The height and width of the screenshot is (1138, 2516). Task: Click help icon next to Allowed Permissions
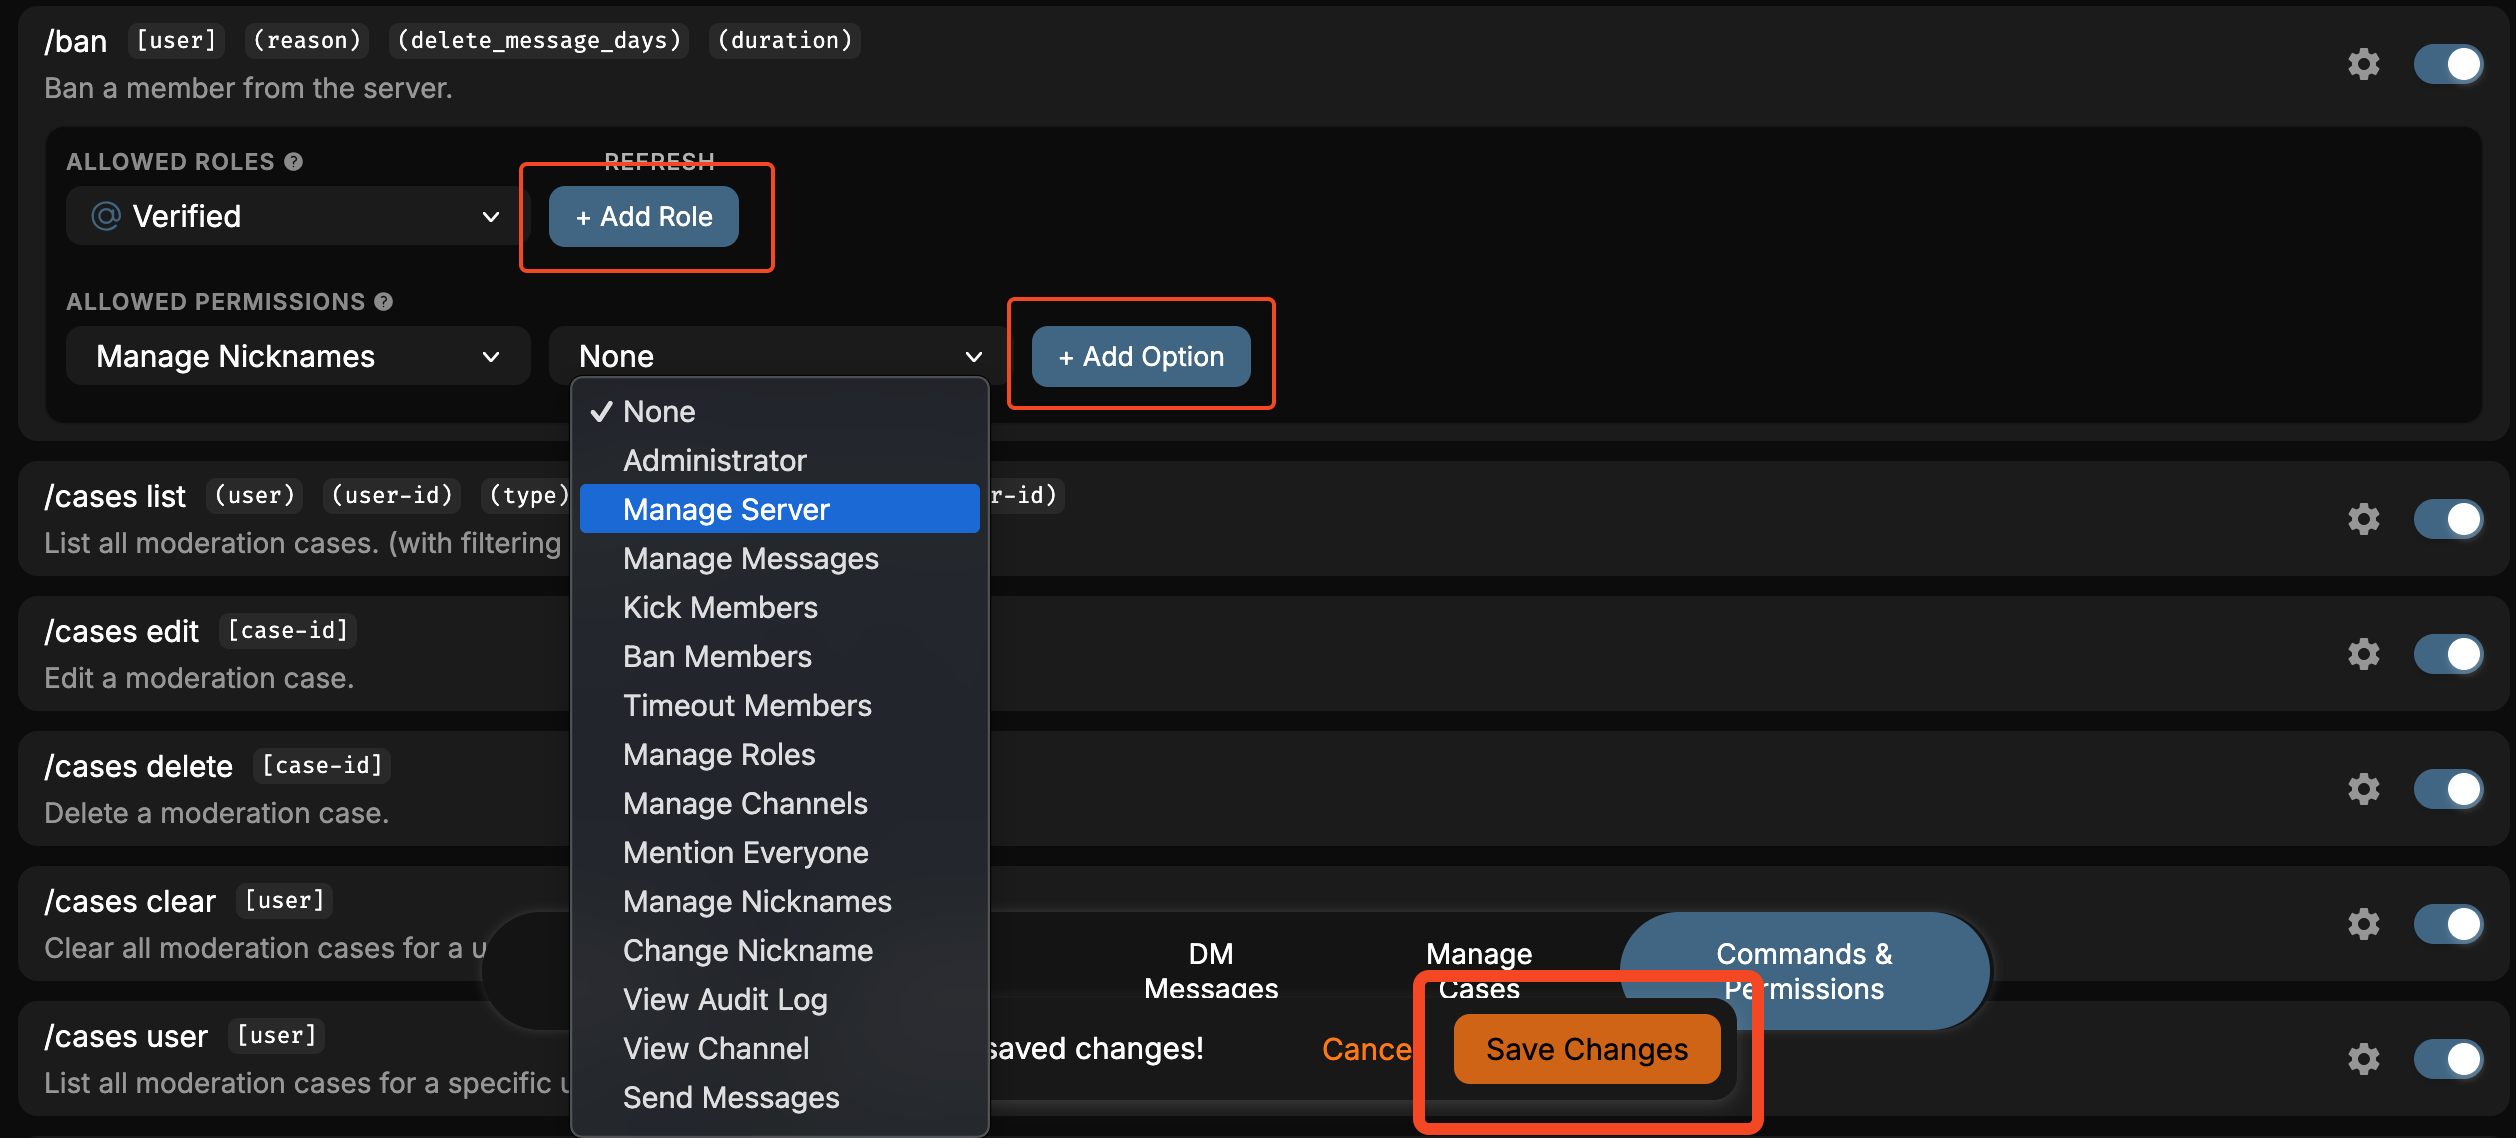pyautogui.click(x=383, y=301)
